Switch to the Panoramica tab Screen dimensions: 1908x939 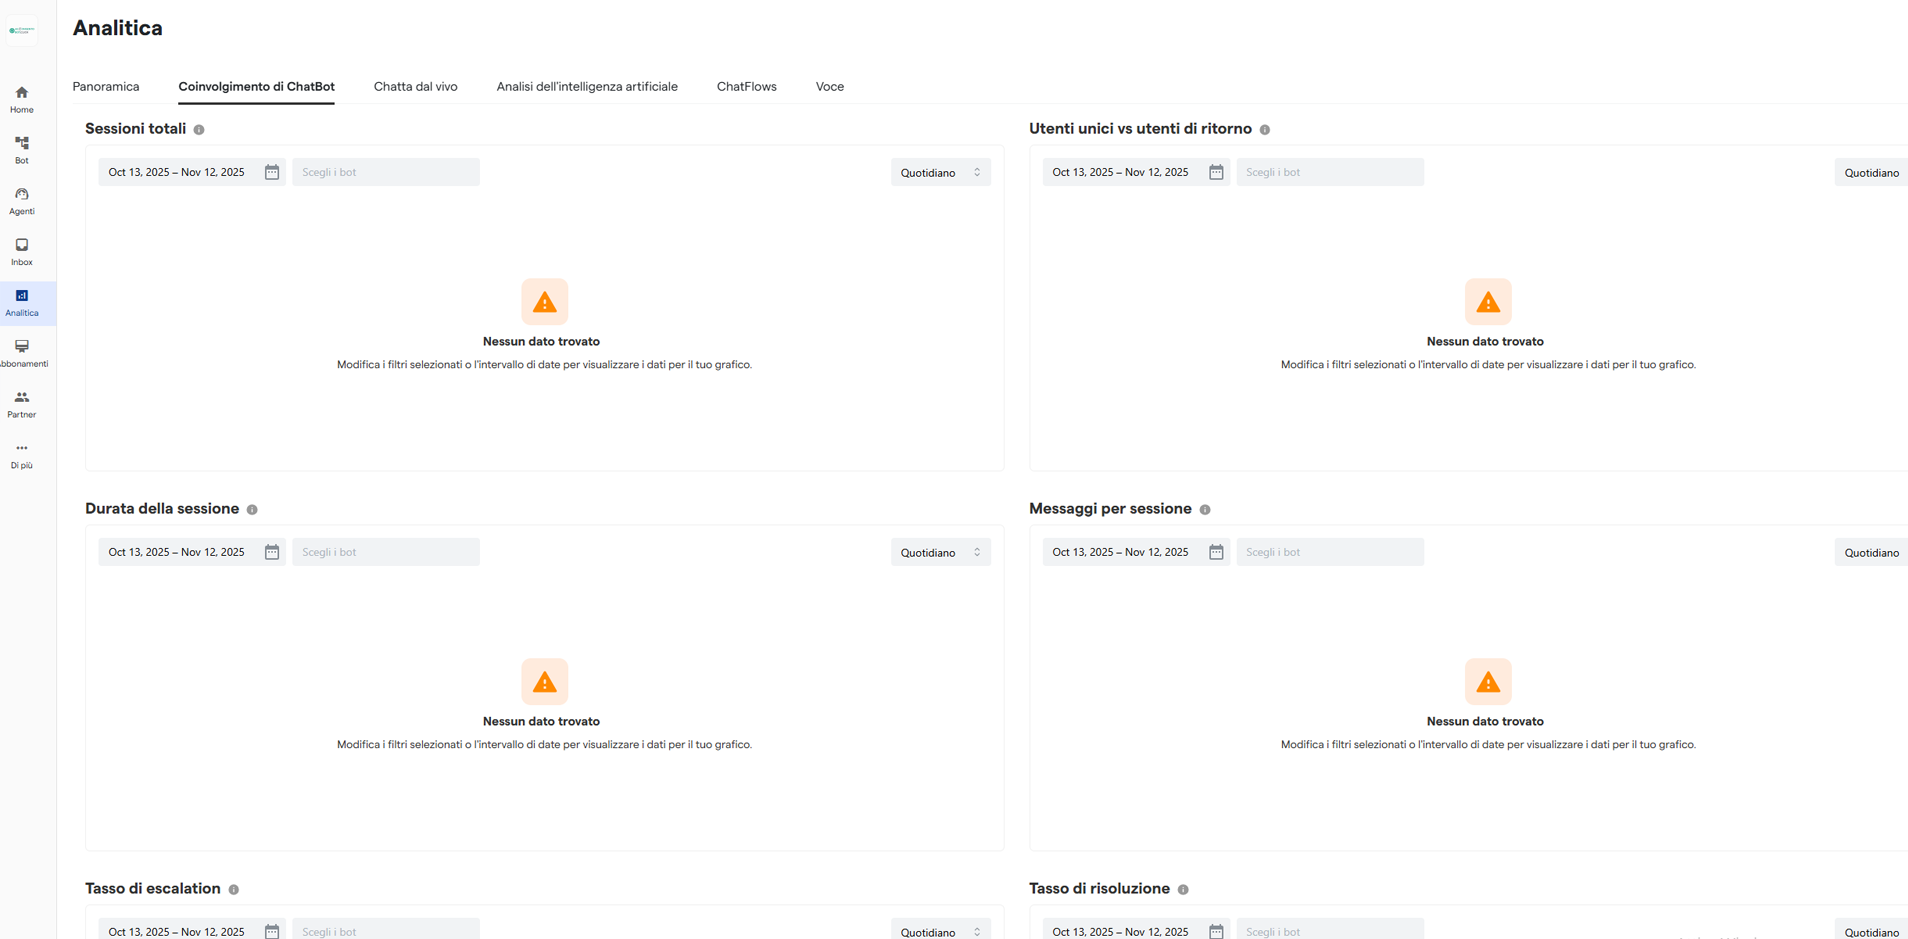pos(106,86)
